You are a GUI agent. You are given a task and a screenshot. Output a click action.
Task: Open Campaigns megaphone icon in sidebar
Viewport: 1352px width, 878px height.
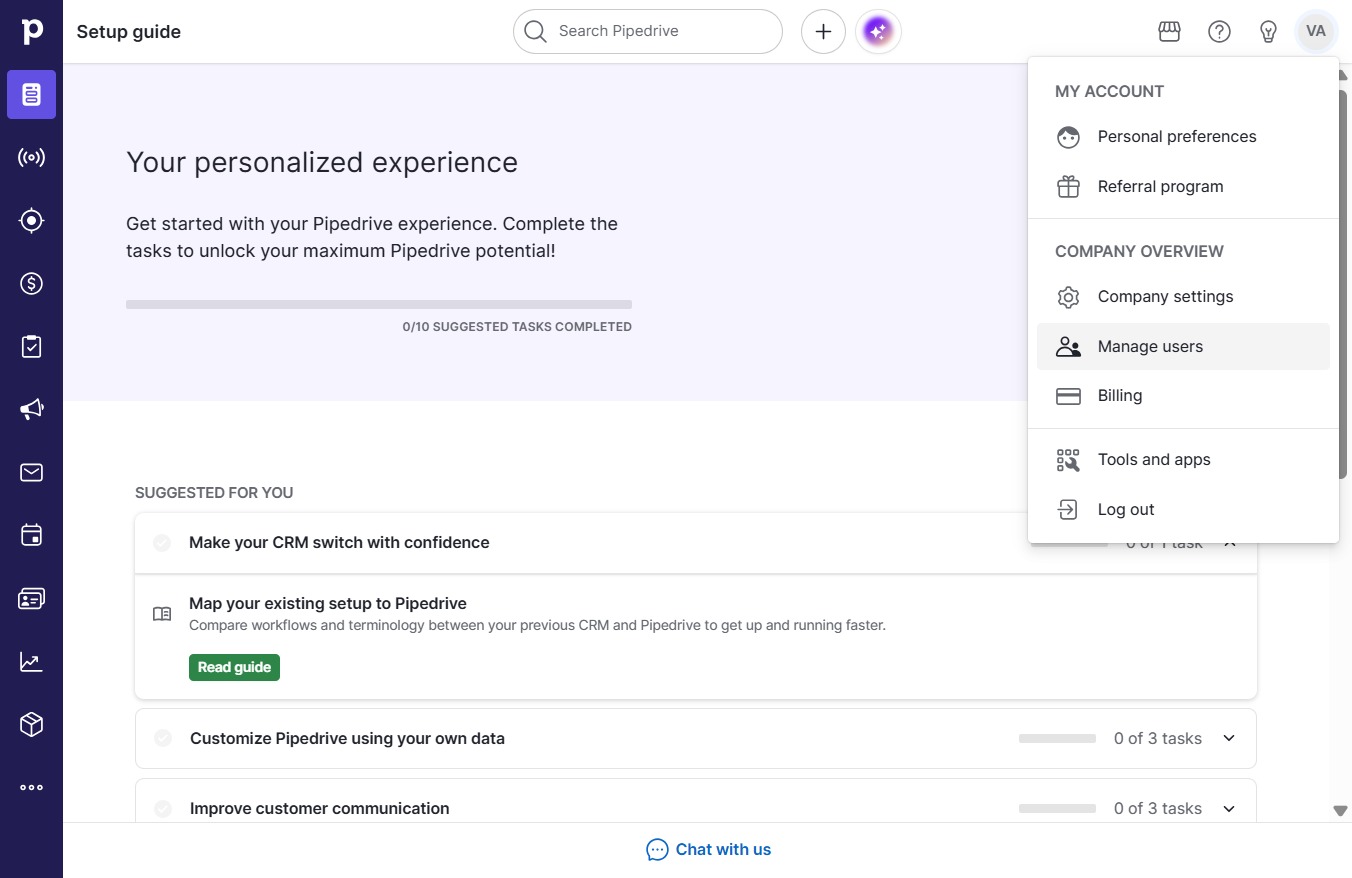coord(31,409)
